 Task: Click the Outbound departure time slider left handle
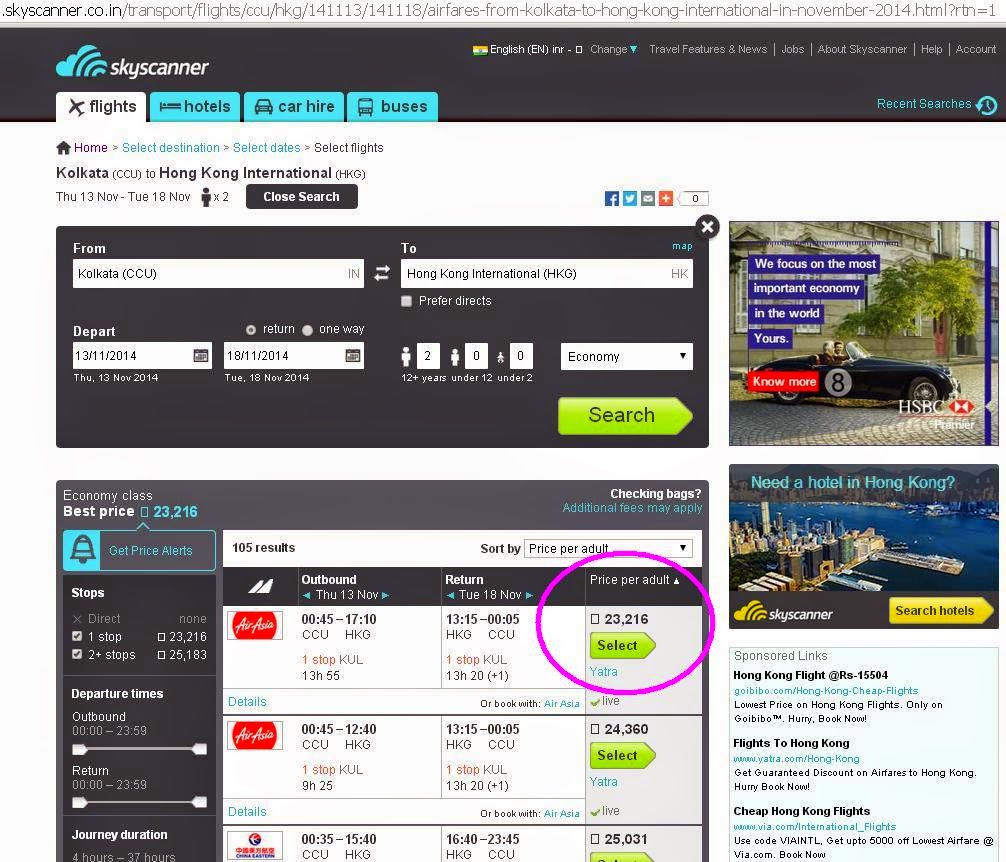coord(79,749)
